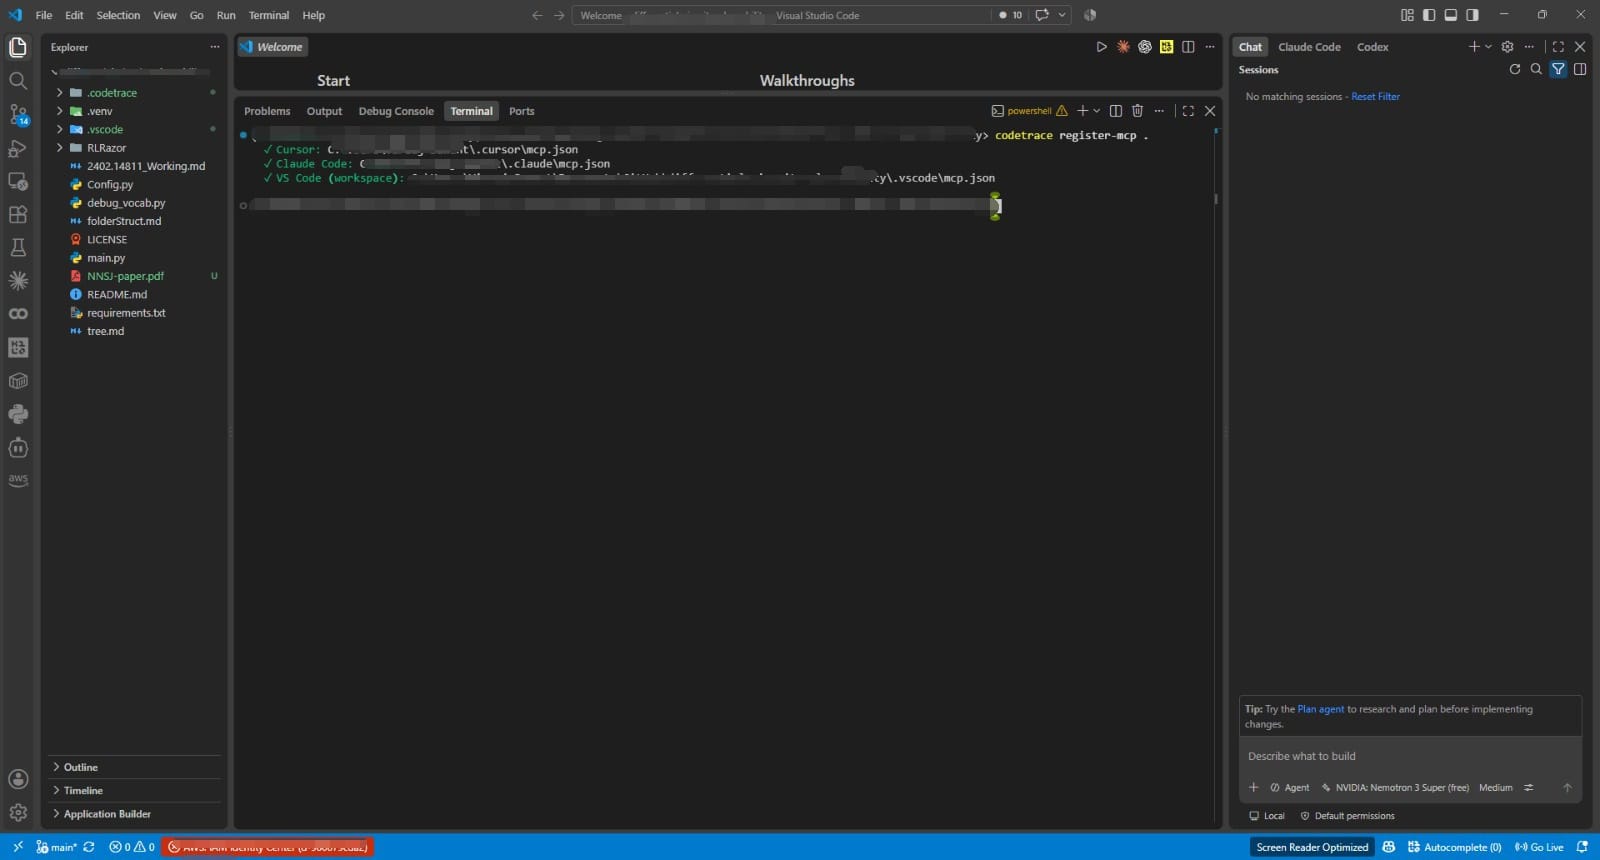This screenshot has width=1600, height=860.
Task: Open new chat dropdown arrow
Action: 1488,47
